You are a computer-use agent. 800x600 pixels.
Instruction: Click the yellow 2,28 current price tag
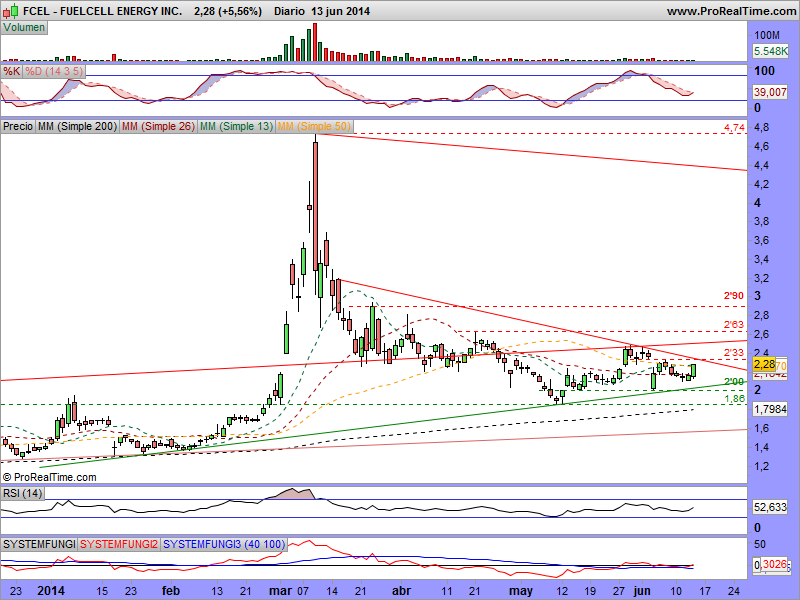pyautogui.click(x=764, y=364)
